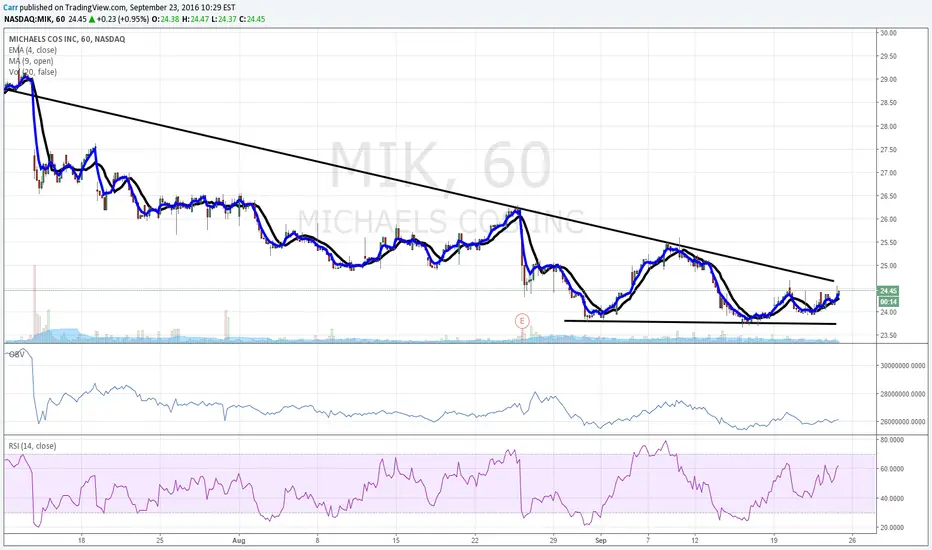
Task: Select the MICHAELS COS INC, 60, NASDAQ legend title
Action: pos(67,39)
